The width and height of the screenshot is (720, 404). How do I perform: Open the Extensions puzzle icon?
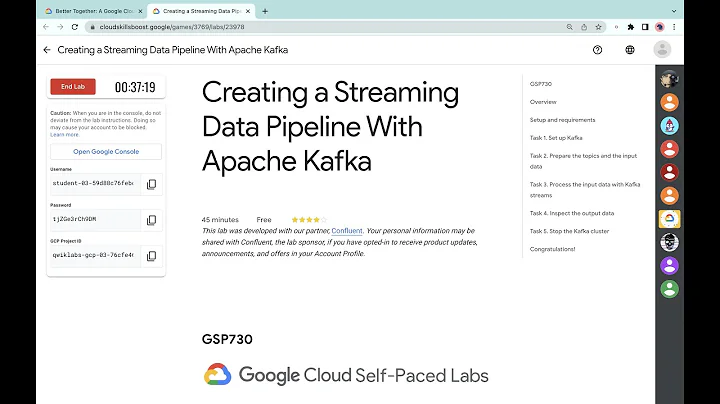click(x=630, y=27)
